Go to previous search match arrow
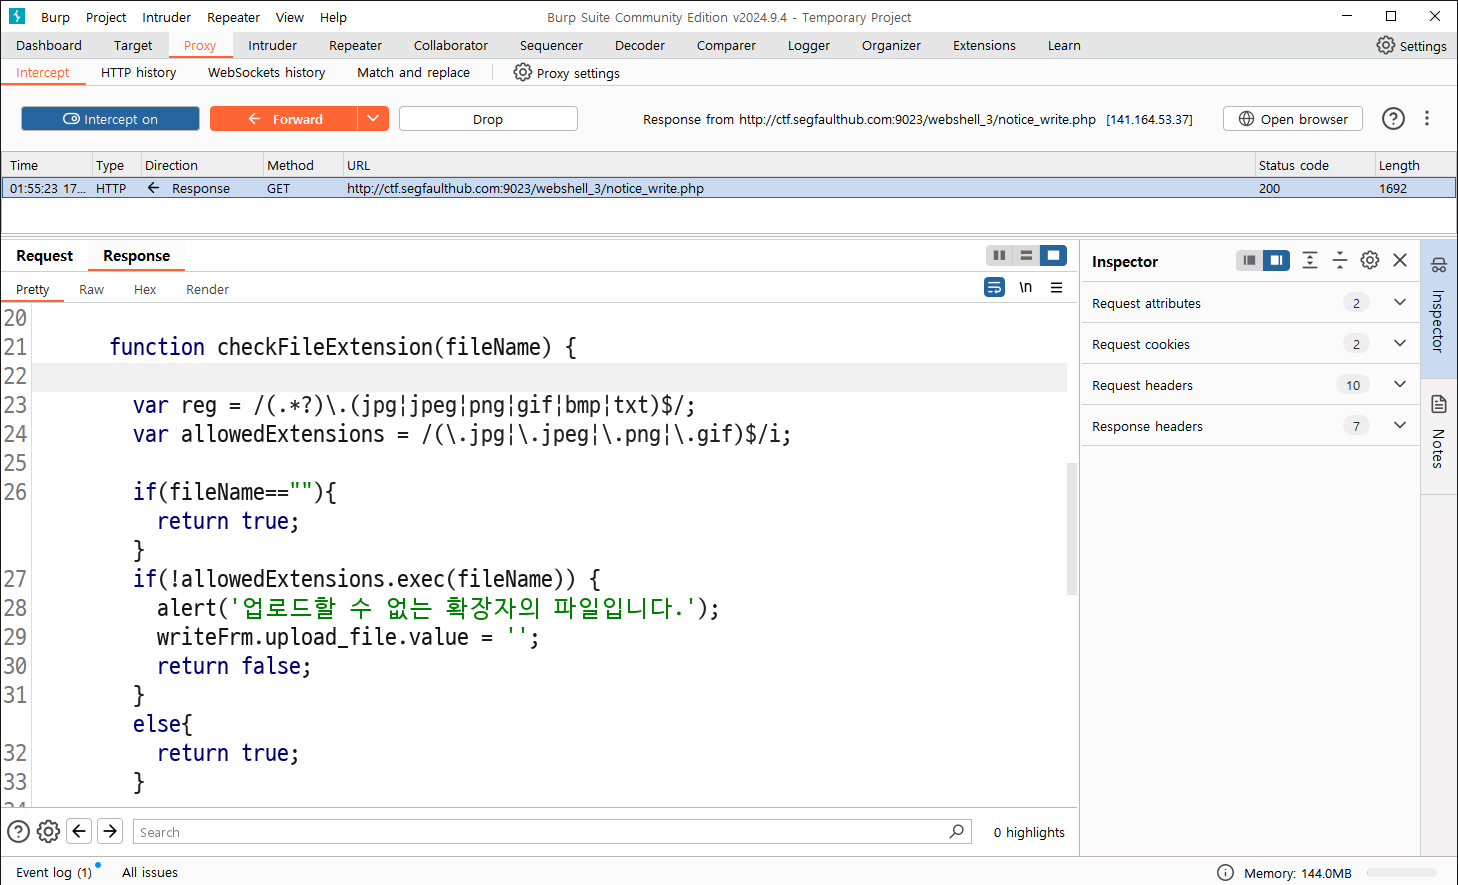Image resolution: width=1458 pixels, height=885 pixels. [x=79, y=831]
